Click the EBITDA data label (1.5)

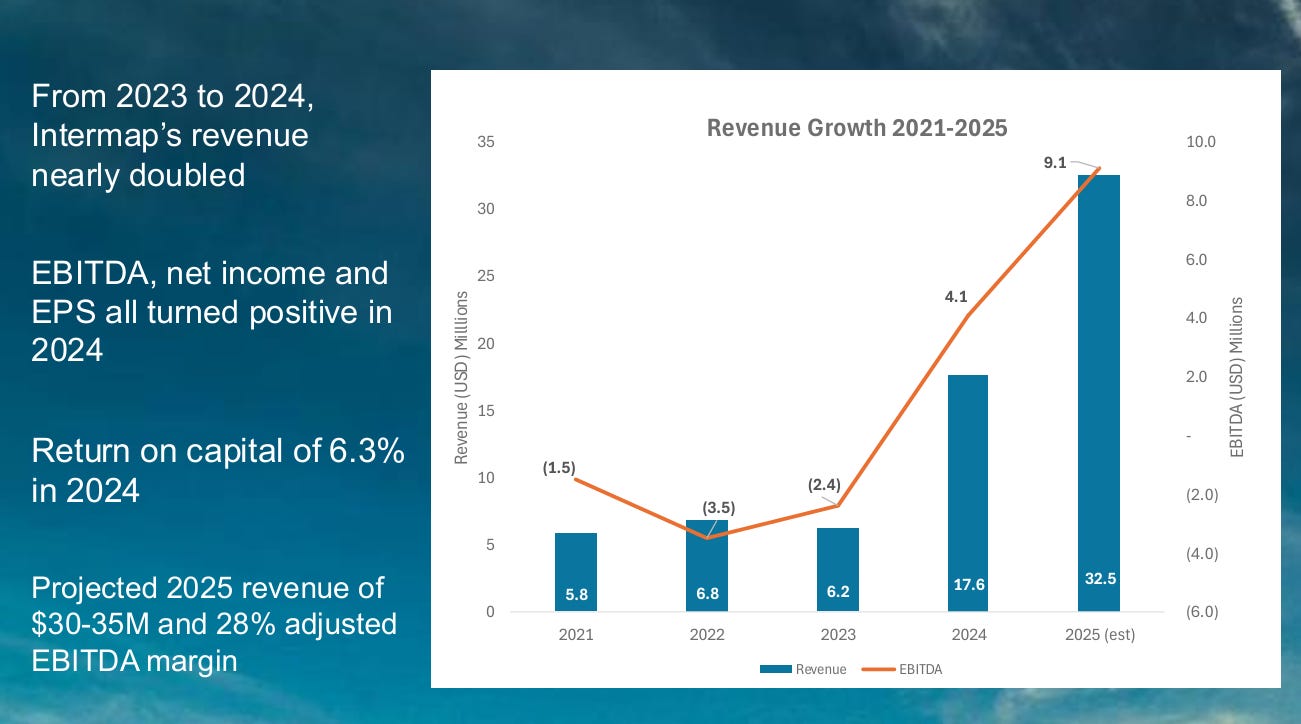[558, 467]
